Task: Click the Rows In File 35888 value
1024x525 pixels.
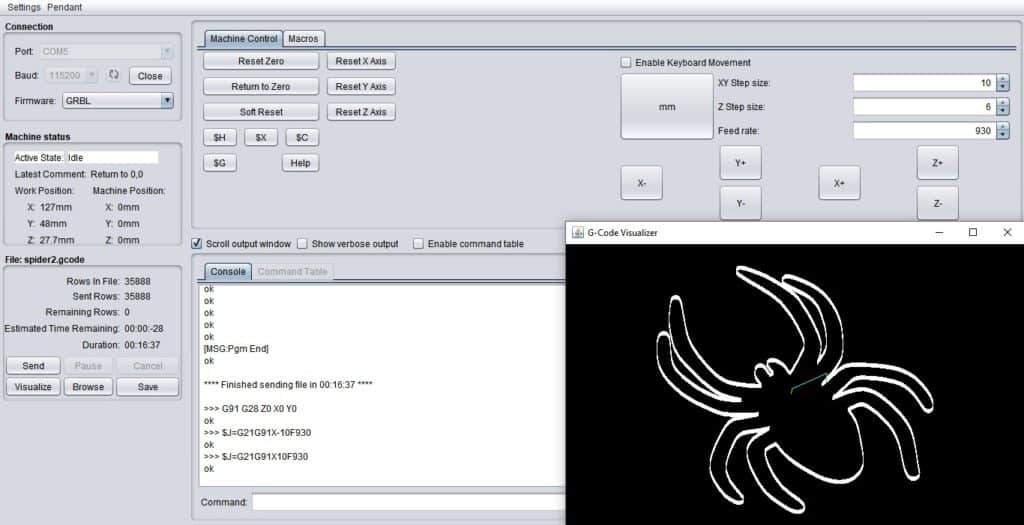Action: pyautogui.click(x=137, y=281)
